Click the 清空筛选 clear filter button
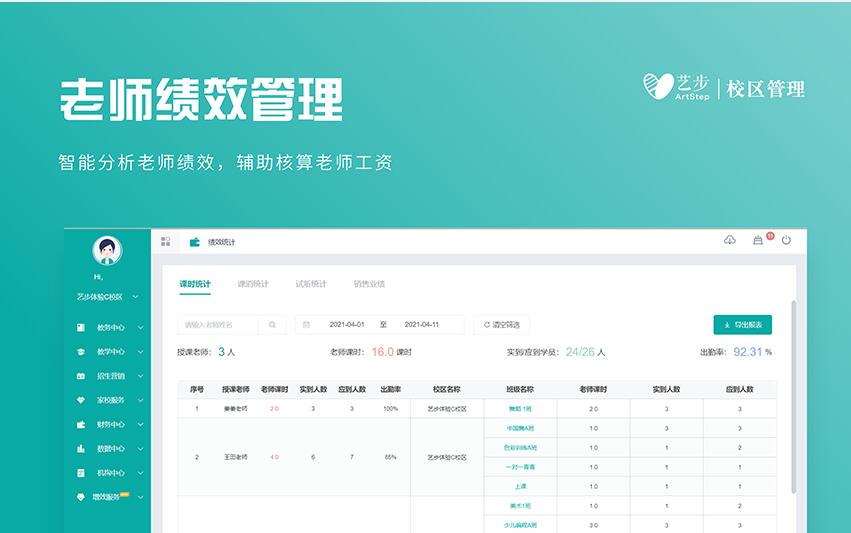 pyautogui.click(x=501, y=325)
